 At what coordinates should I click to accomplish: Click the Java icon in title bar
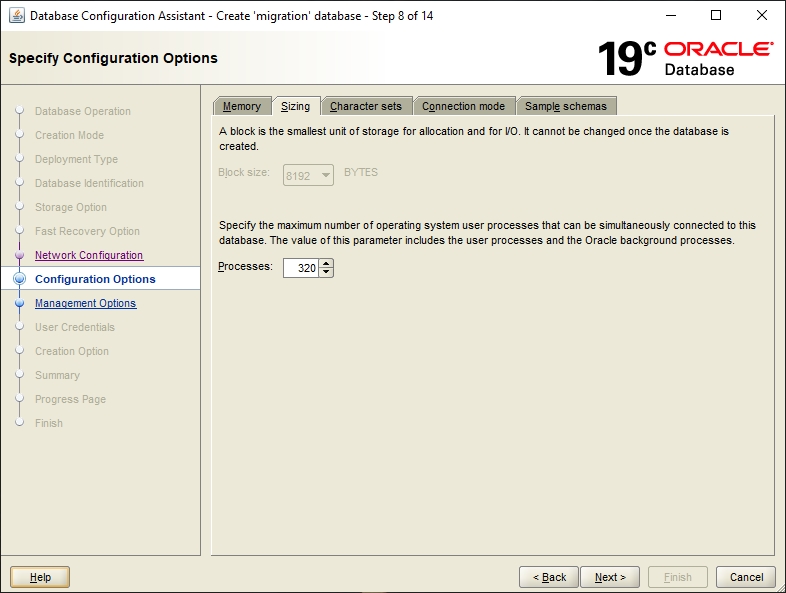(16, 16)
